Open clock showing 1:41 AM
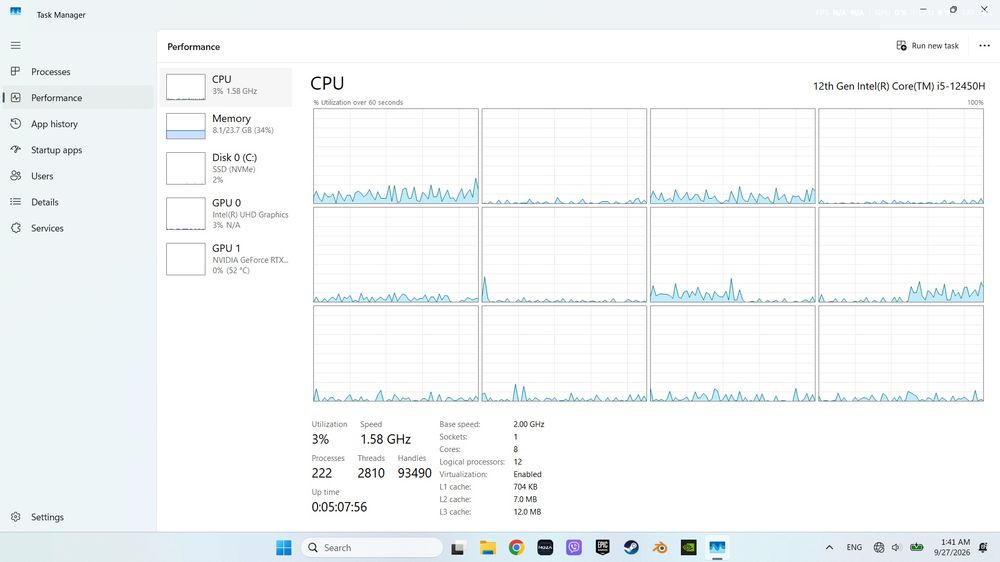This screenshot has width=1000, height=562. (x=952, y=547)
